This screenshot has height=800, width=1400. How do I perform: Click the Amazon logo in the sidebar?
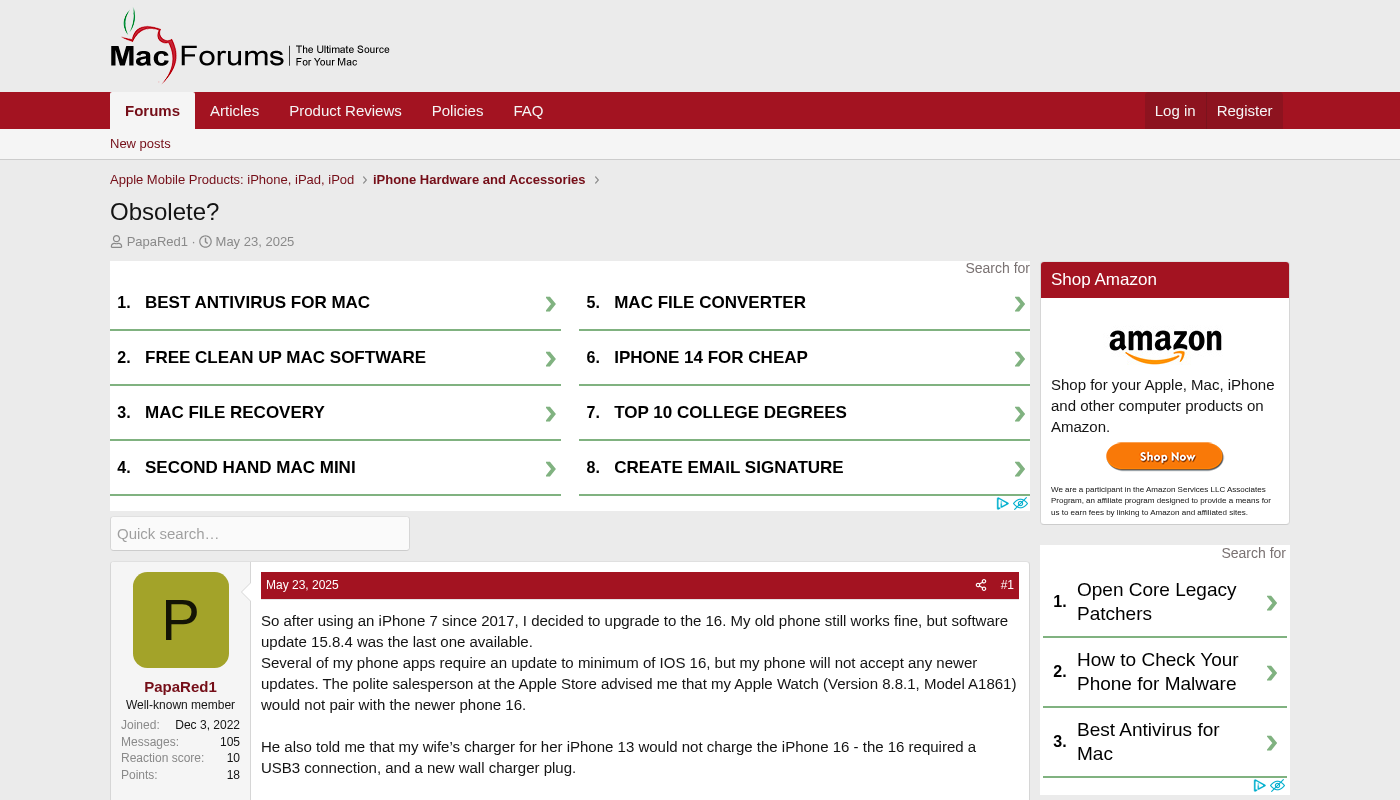(1165, 345)
